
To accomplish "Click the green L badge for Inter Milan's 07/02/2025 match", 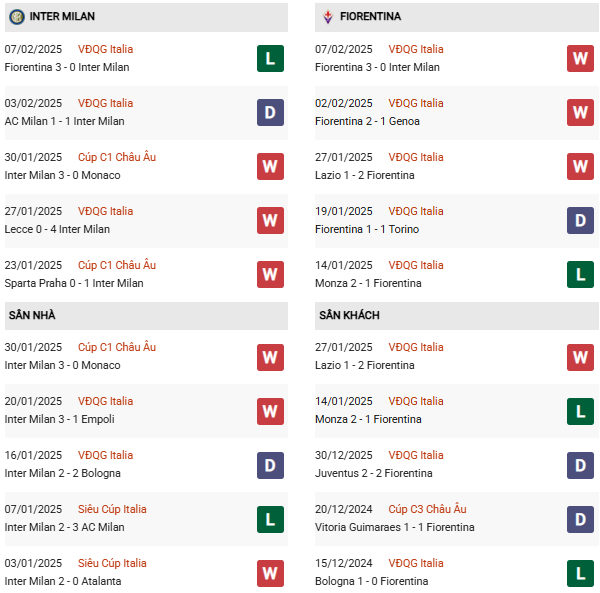I will (270, 59).
